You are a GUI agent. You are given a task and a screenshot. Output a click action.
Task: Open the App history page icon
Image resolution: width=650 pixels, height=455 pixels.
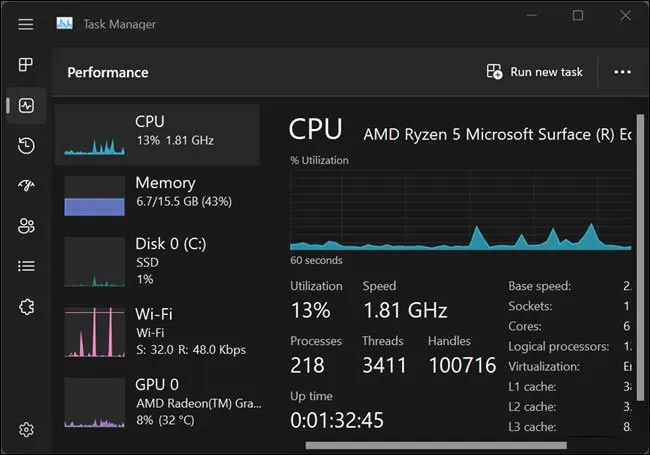(26, 146)
